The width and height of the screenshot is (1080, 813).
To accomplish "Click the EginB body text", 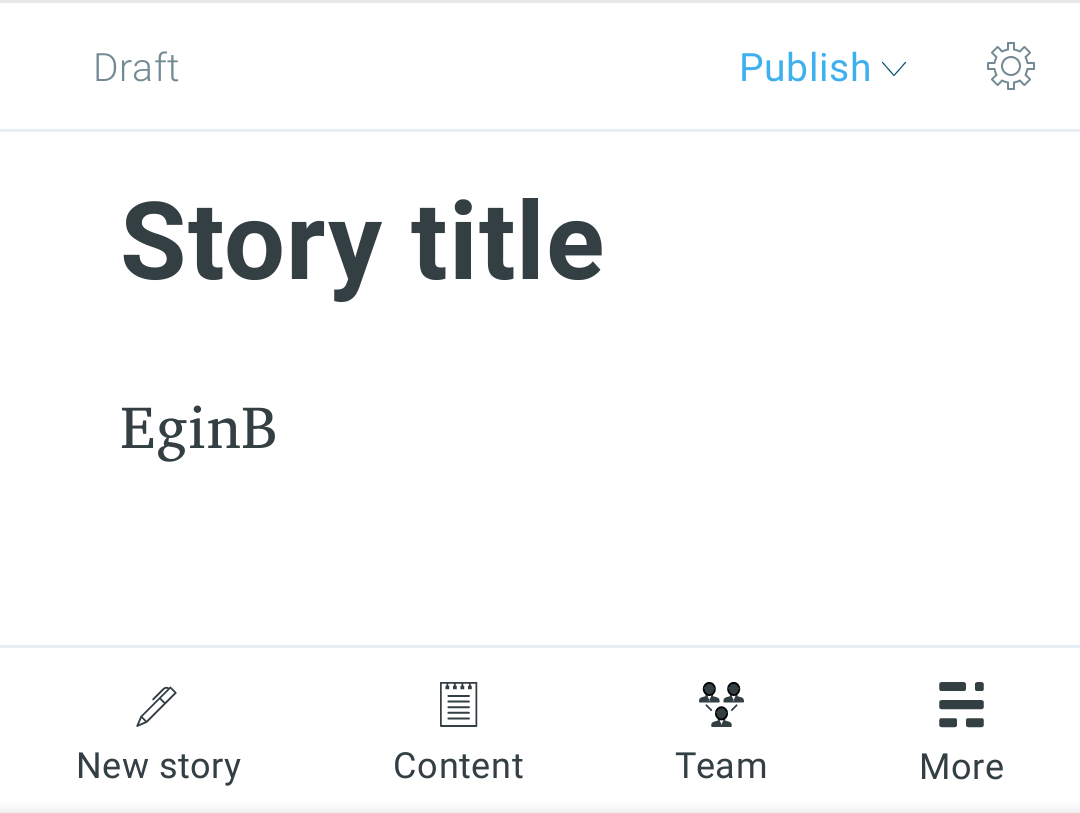I will pos(198,430).
